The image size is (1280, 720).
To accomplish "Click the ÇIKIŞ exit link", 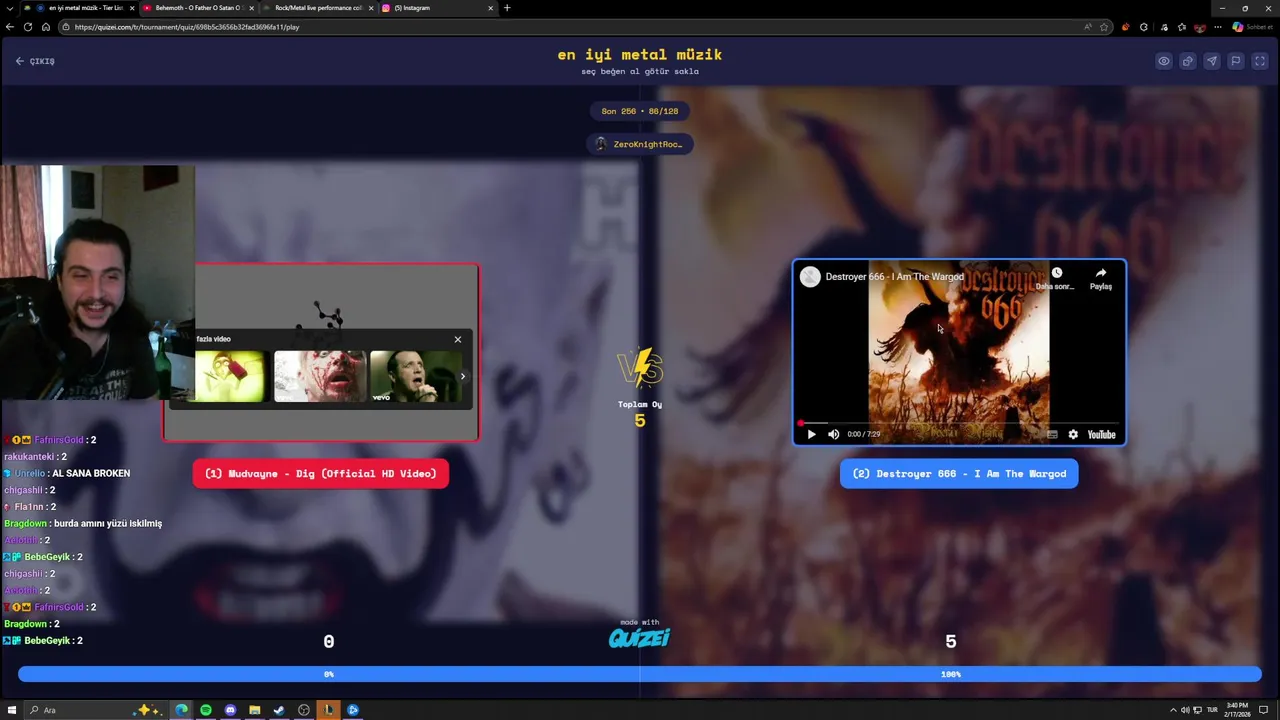I will 35,61.
